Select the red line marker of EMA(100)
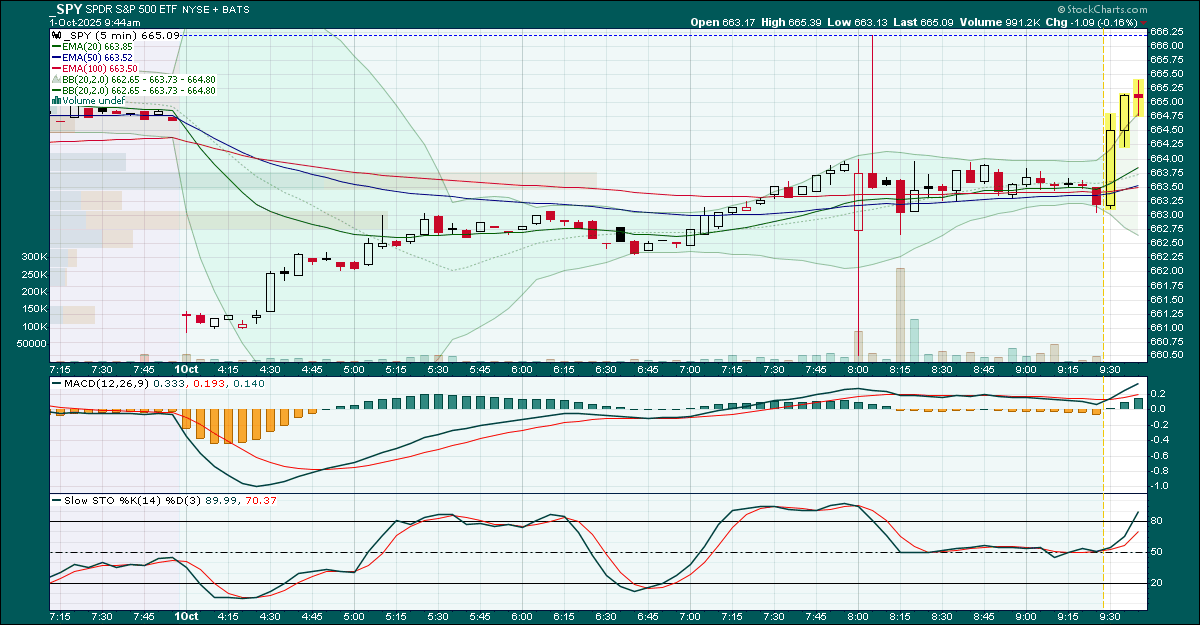This screenshot has height=625, width=1200. 55,68
